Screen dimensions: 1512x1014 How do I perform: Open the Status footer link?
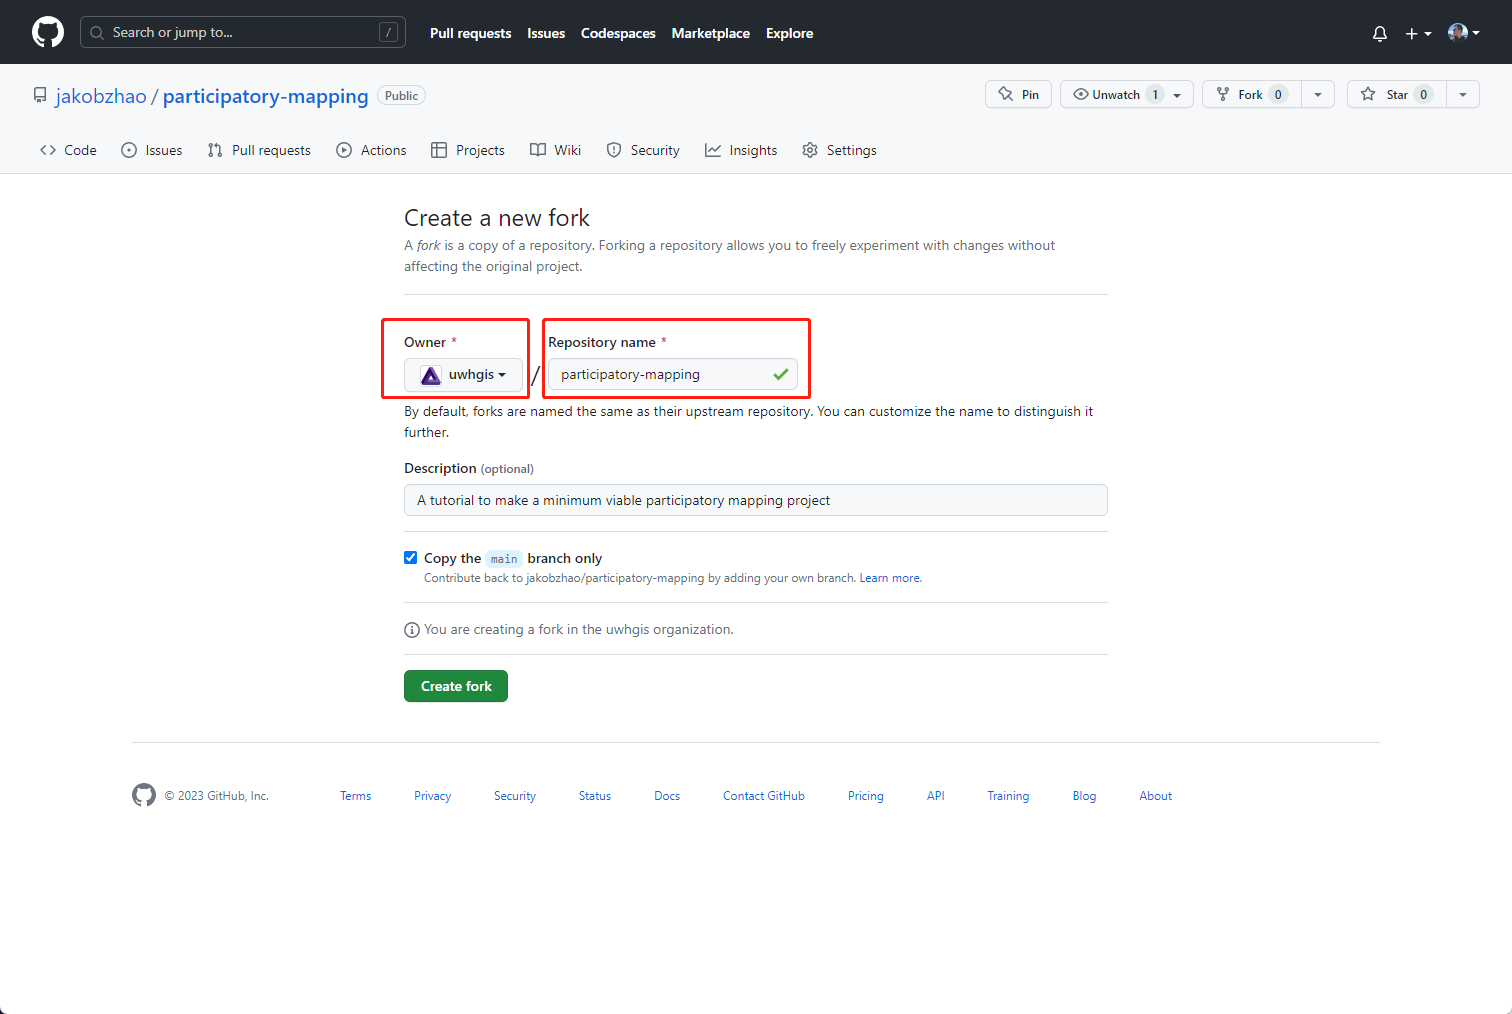[595, 796]
